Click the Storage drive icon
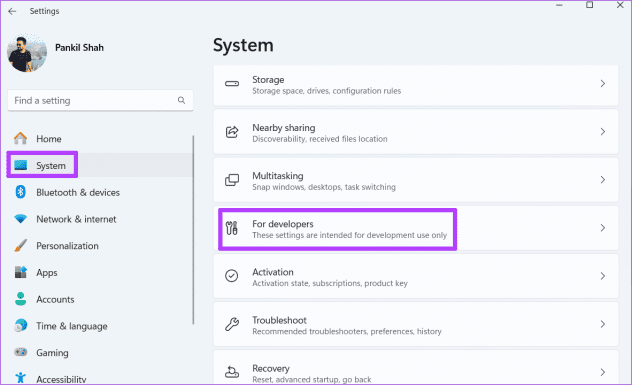 pos(232,84)
